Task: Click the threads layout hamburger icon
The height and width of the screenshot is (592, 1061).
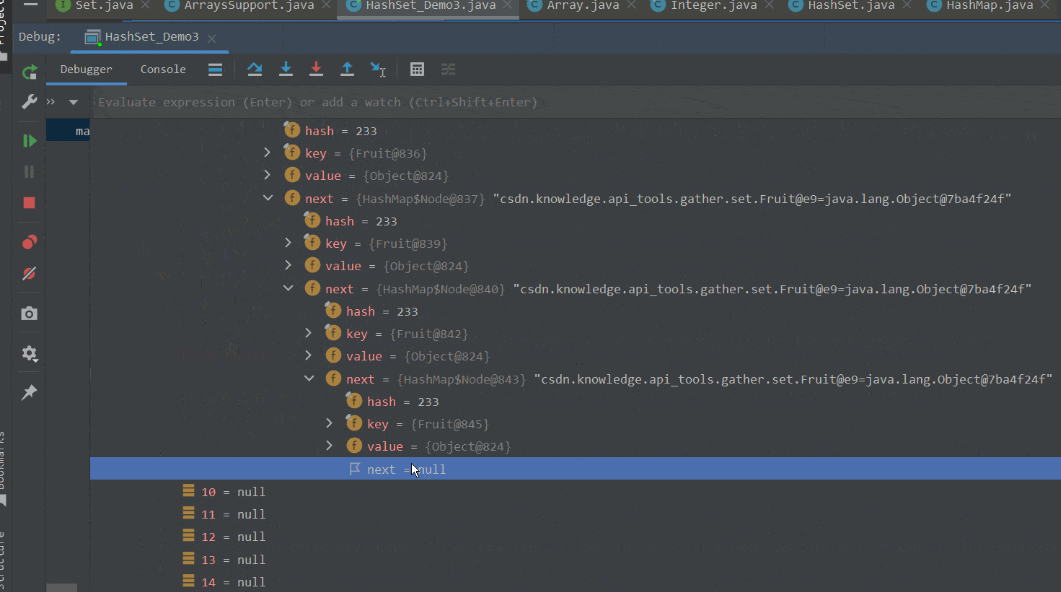Action: [x=215, y=69]
